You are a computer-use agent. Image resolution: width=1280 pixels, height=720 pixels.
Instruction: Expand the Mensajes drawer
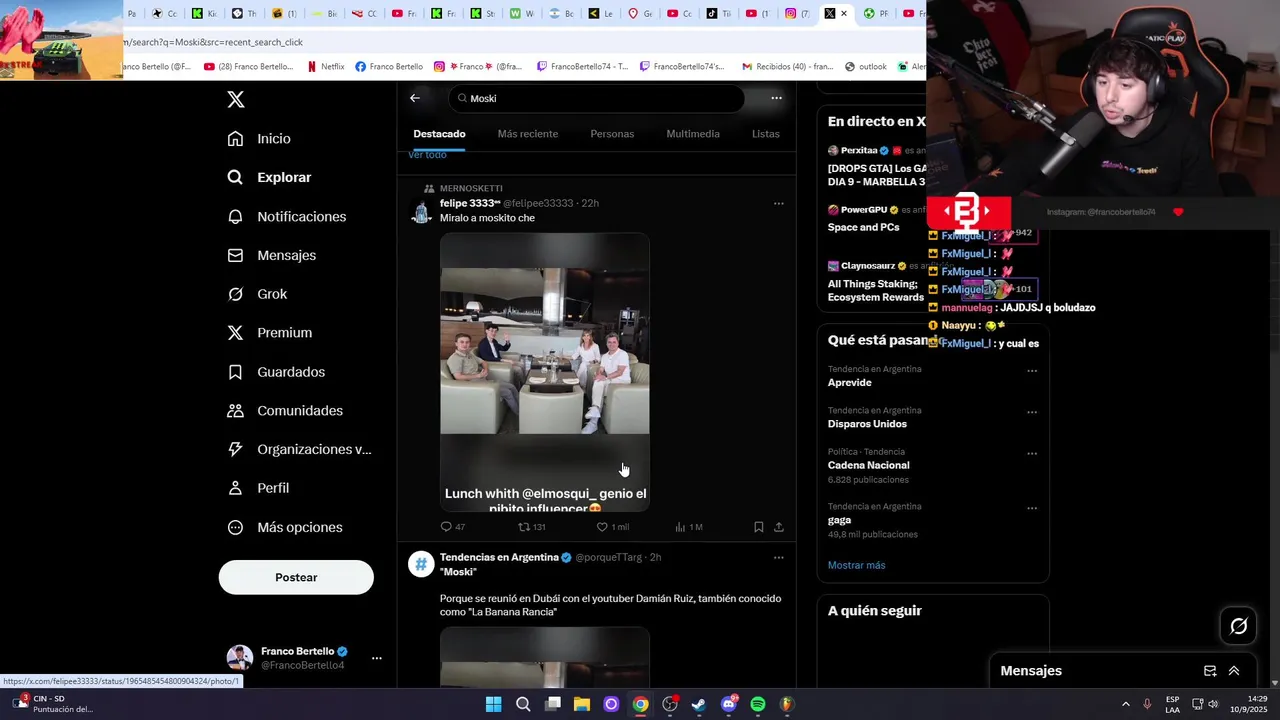pos(1234,671)
